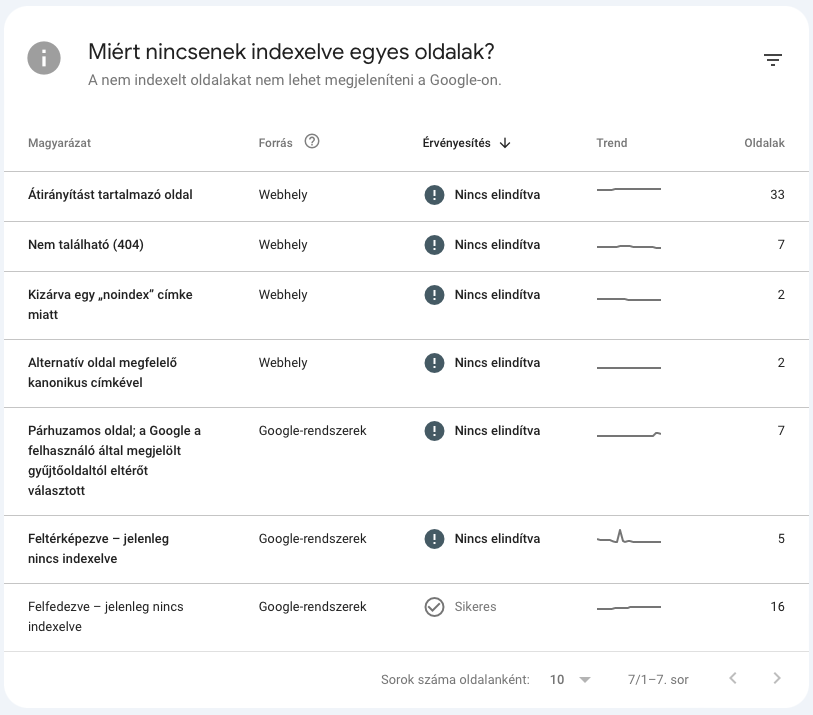This screenshot has width=813, height=715.
Task: Click warning icon in Átirányítást tartalmazó oldal row
Action: click(433, 195)
